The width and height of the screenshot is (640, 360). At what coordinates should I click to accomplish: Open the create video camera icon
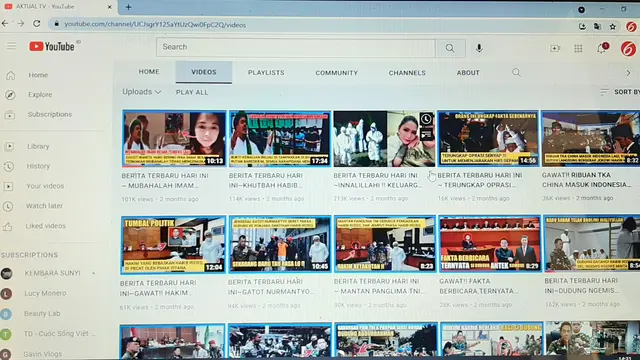click(x=555, y=49)
